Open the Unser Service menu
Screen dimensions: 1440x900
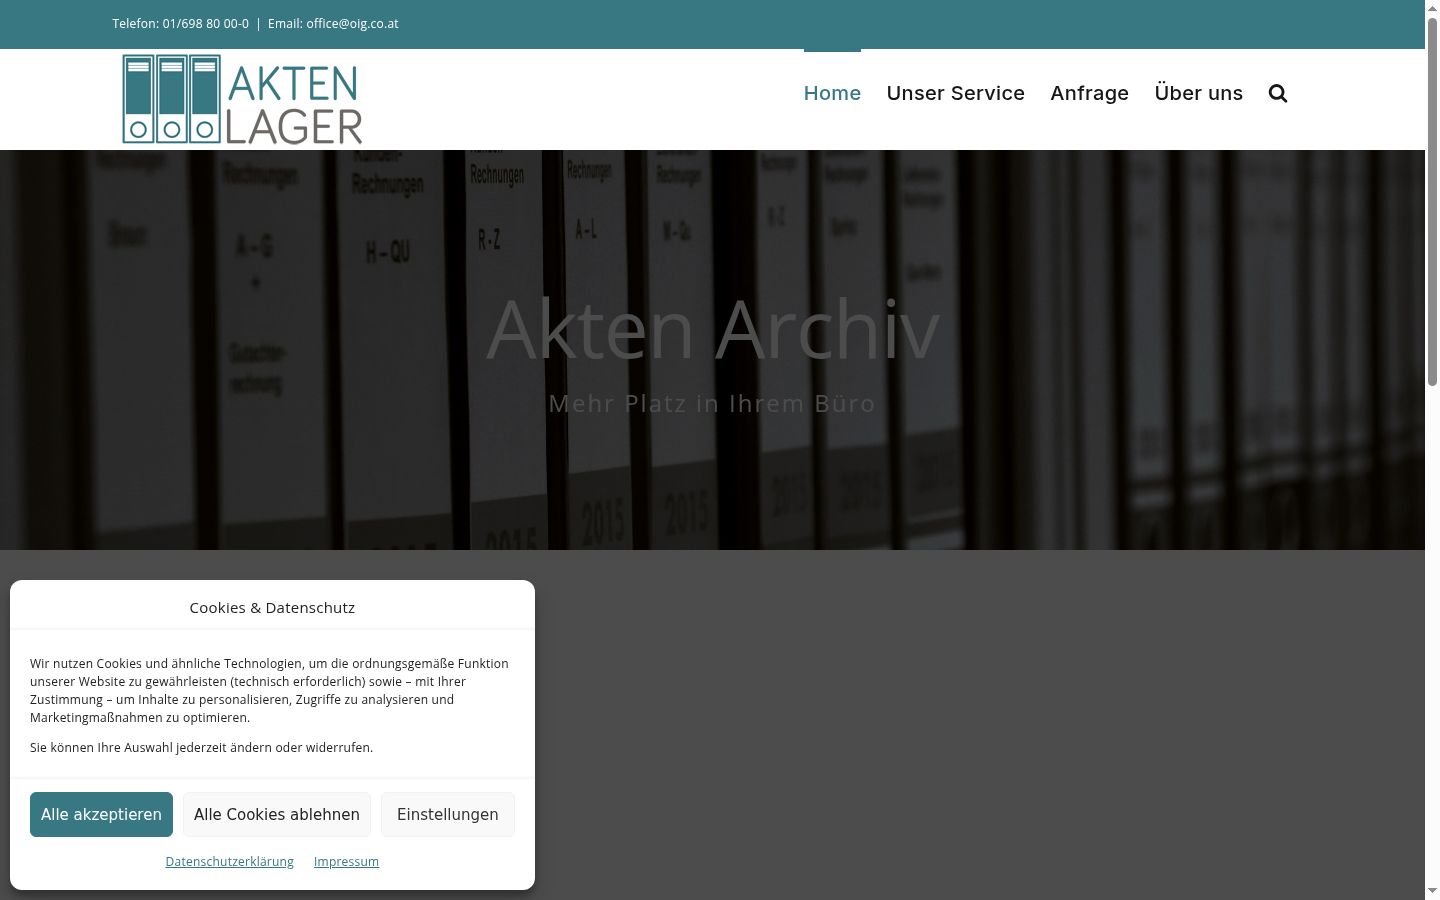(955, 93)
